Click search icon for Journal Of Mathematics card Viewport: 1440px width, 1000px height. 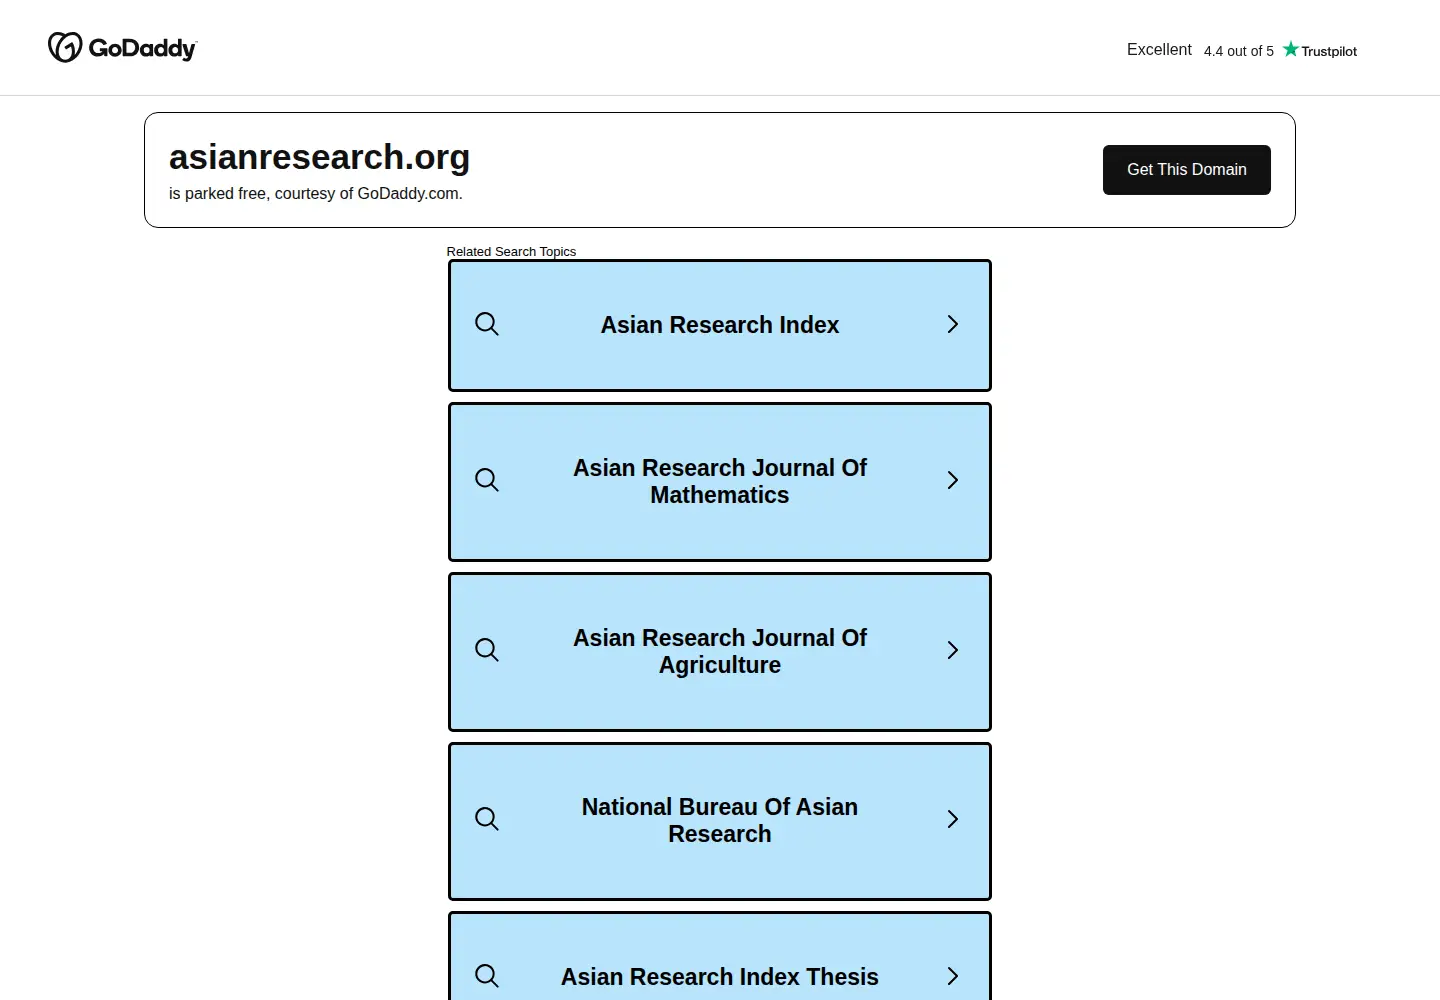487,480
